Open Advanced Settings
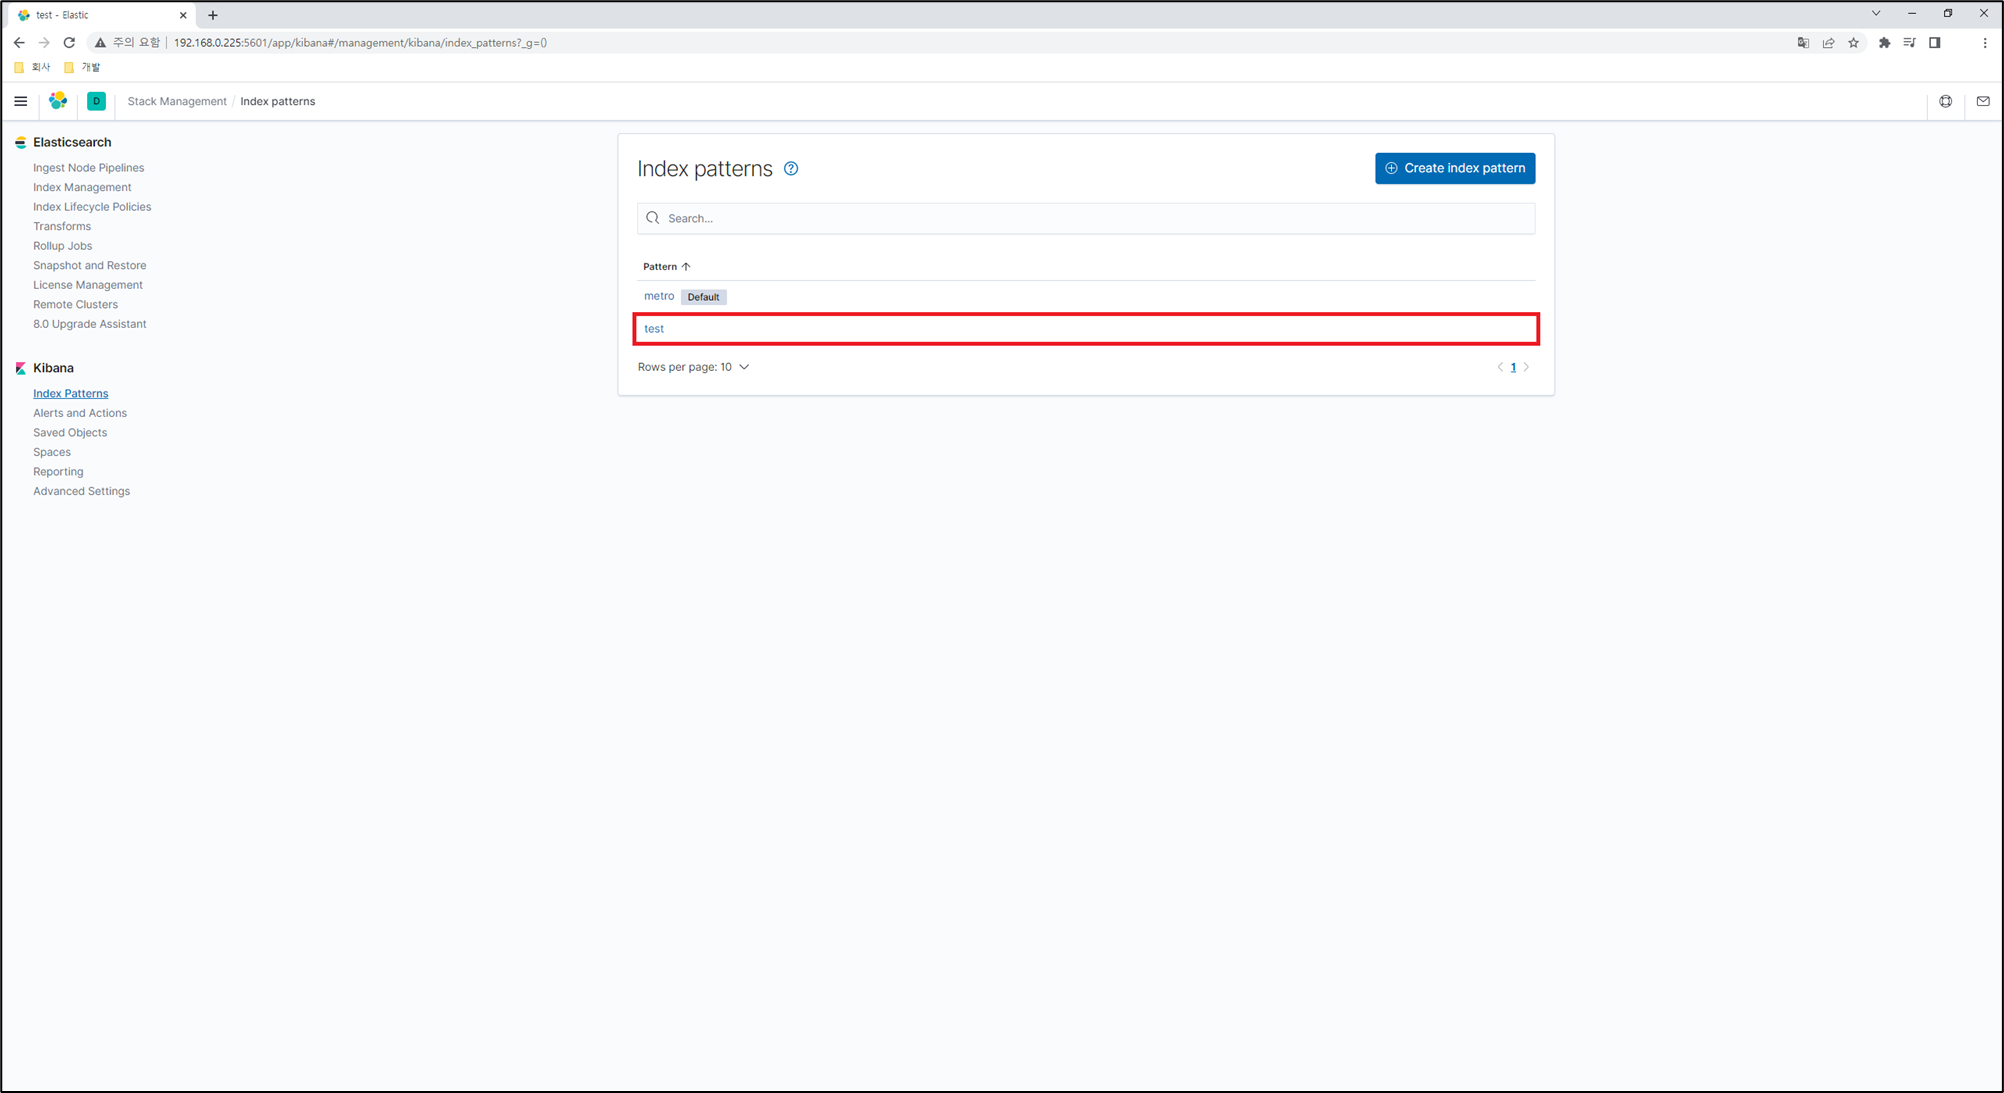Viewport: 2004px width, 1093px height. (x=81, y=491)
